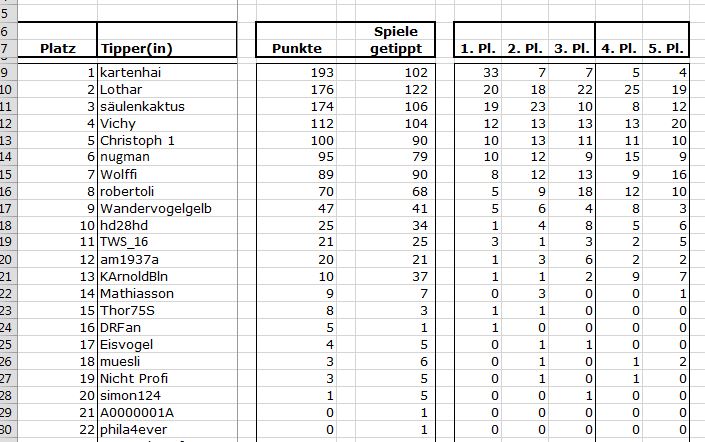Viewport: 705px width, 442px height.
Task: Click the "Punkte" header cell
Action: pyautogui.click(x=296, y=48)
